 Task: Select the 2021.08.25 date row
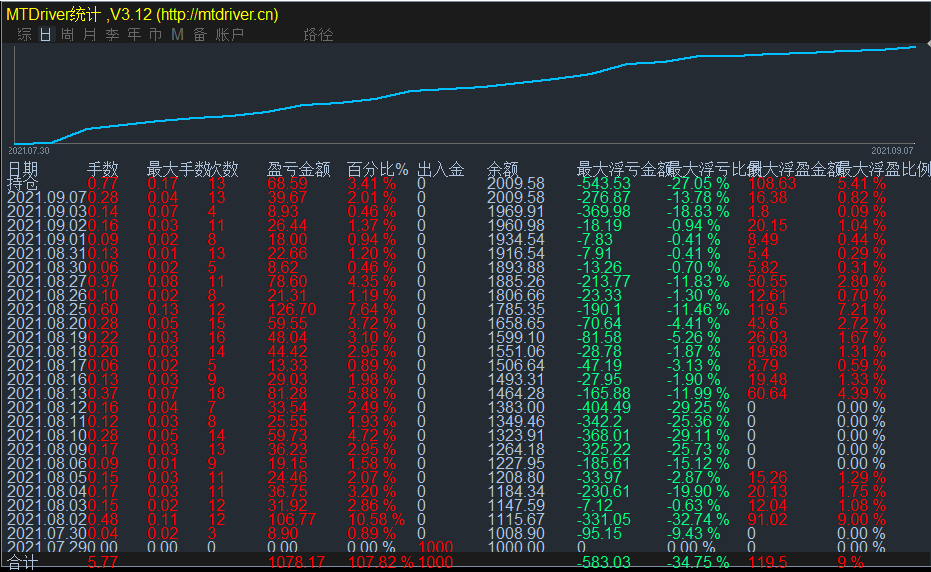pyautogui.click(x=46, y=310)
